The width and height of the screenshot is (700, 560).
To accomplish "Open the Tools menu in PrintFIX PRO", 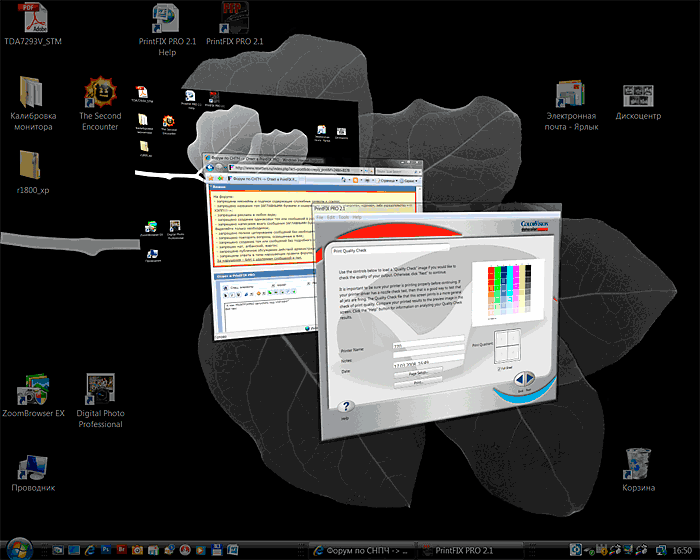I will click(x=343, y=217).
